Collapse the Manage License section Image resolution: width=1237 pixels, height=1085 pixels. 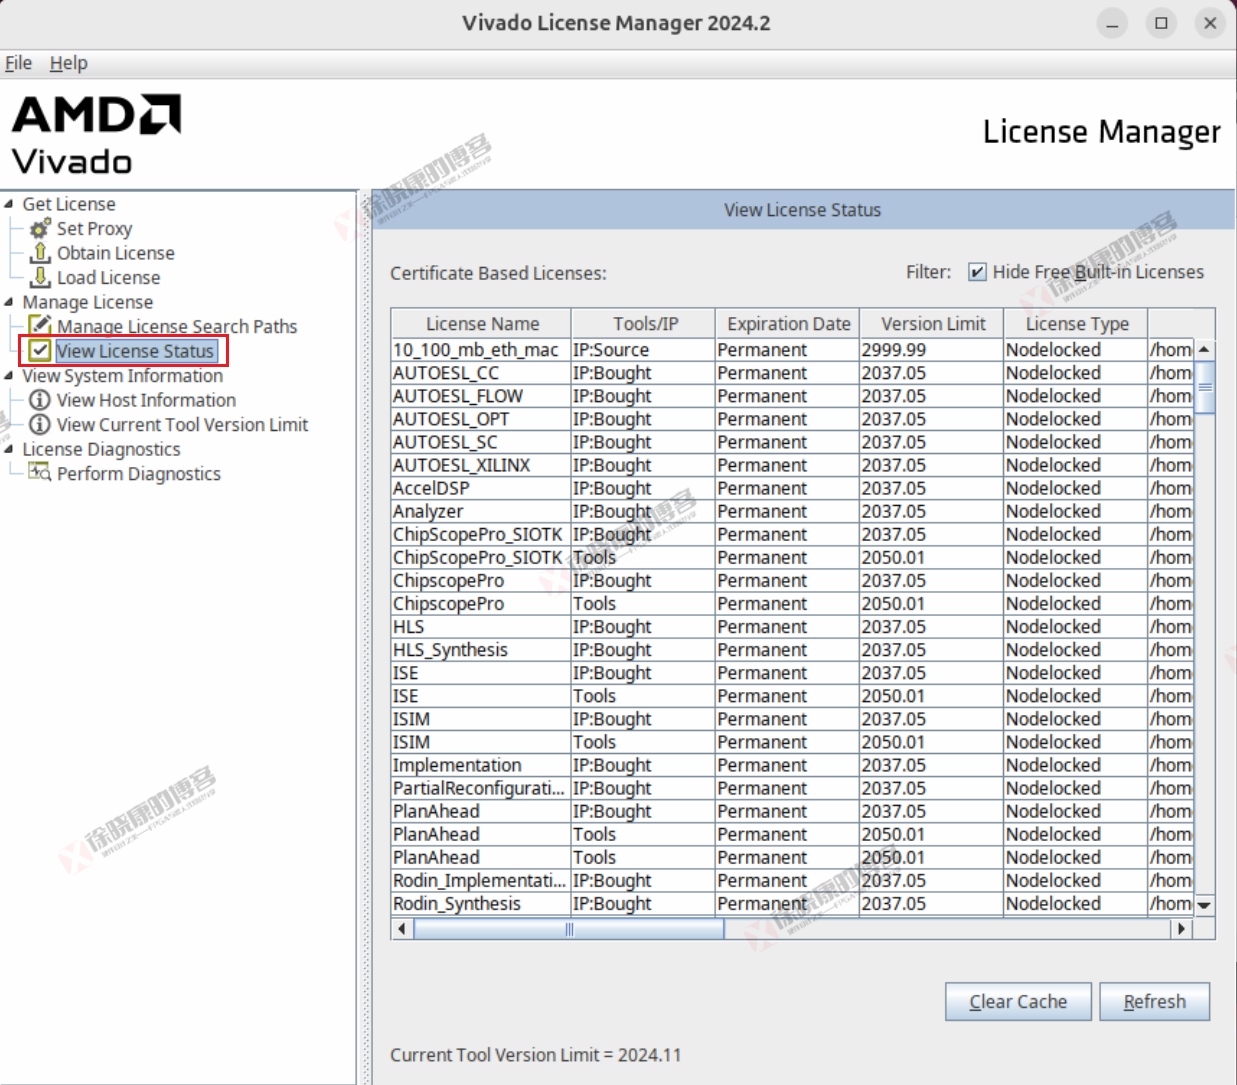(10, 302)
